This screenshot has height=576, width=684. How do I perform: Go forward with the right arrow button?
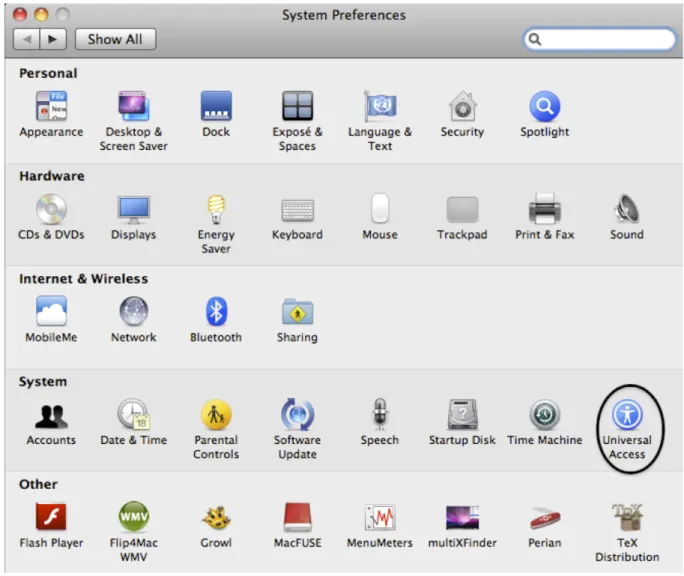53,39
